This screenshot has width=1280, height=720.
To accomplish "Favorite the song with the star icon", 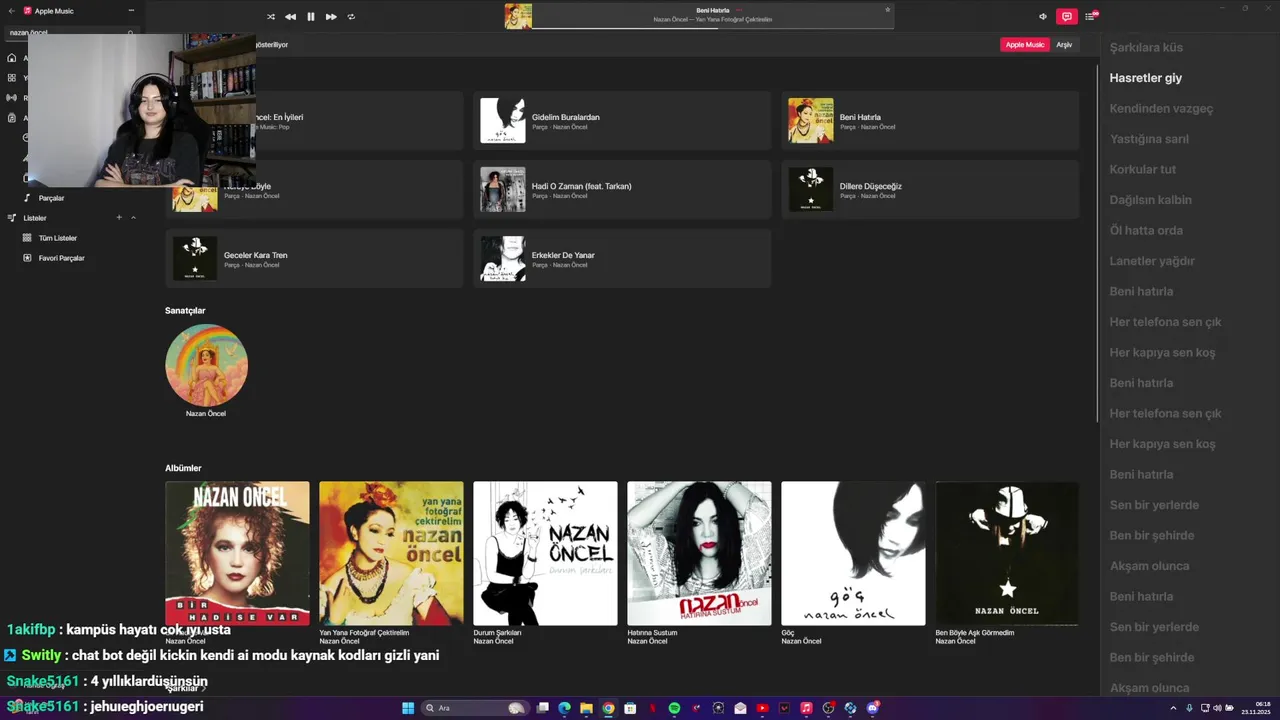I will click(x=887, y=10).
